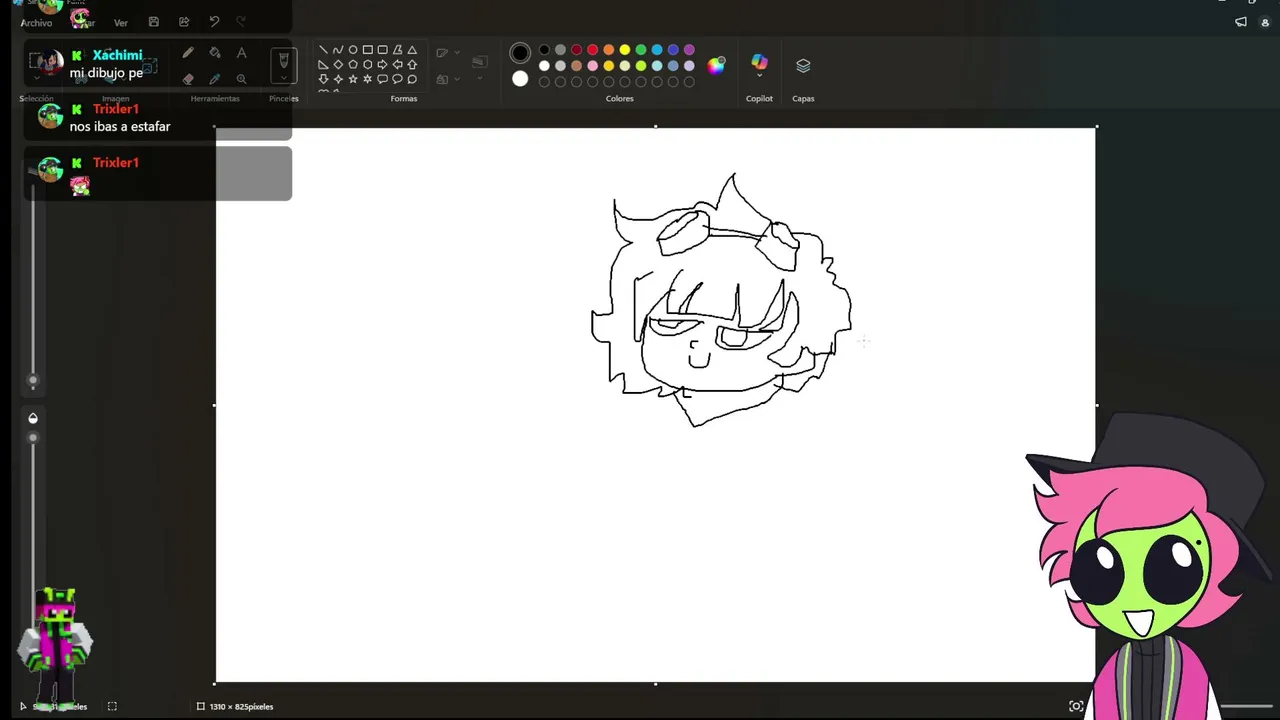Choose the Left arrow shape
Image resolution: width=1280 pixels, height=720 pixels.
pyautogui.click(x=397, y=65)
